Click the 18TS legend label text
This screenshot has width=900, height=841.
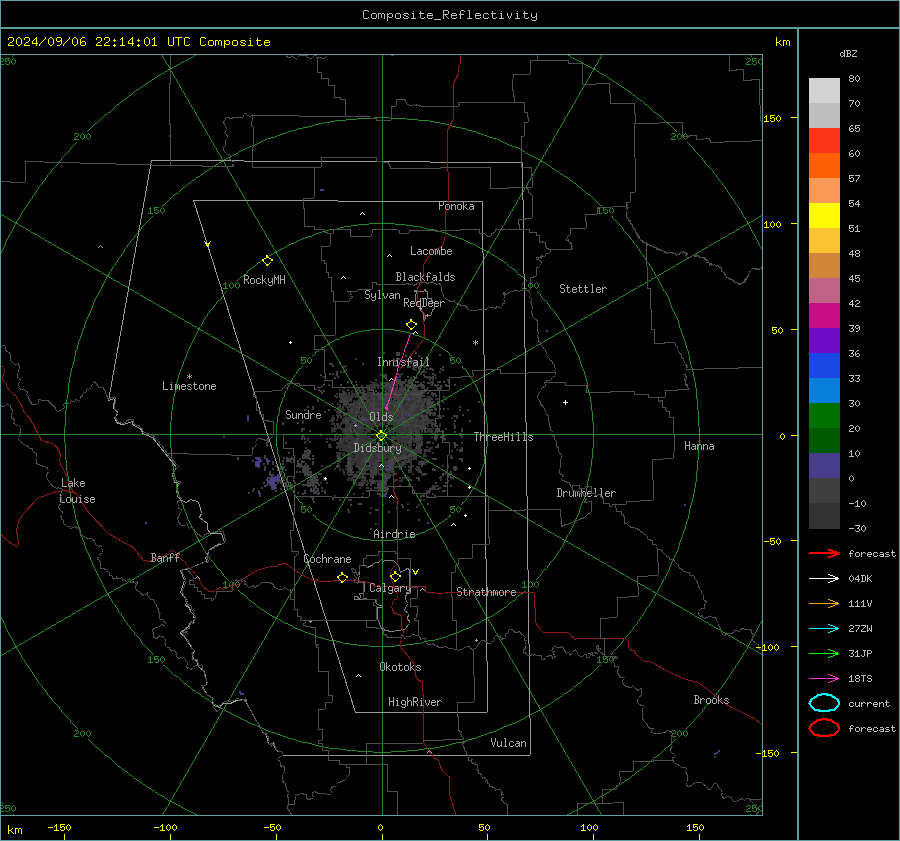coord(860,679)
